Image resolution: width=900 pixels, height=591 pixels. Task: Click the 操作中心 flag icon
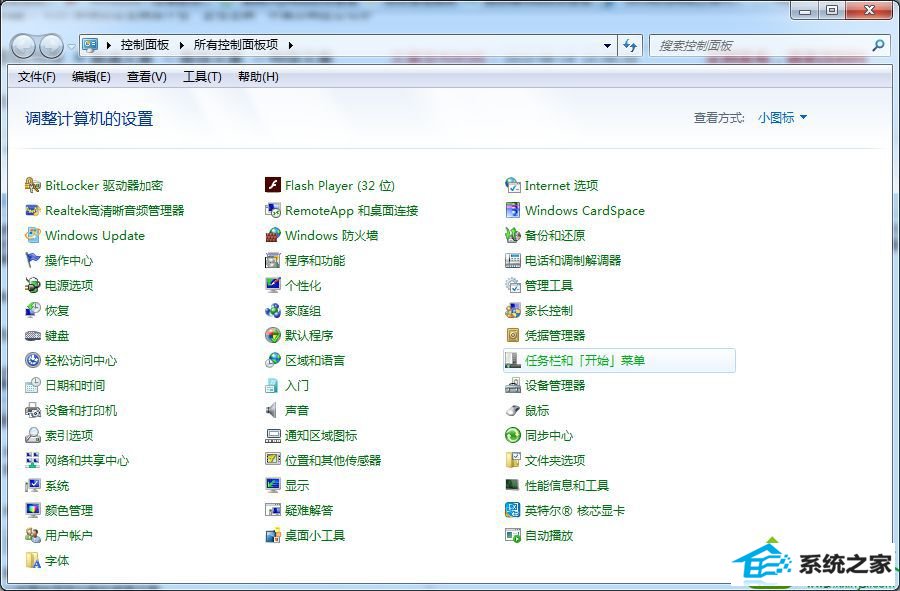(x=33, y=260)
